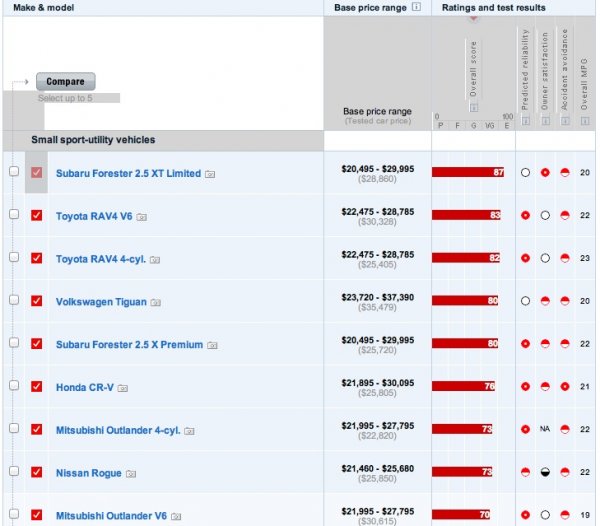The width and height of the screenshot is (600, 526).
Task: Click Owner satisfaction info icon
Action: 545,121
